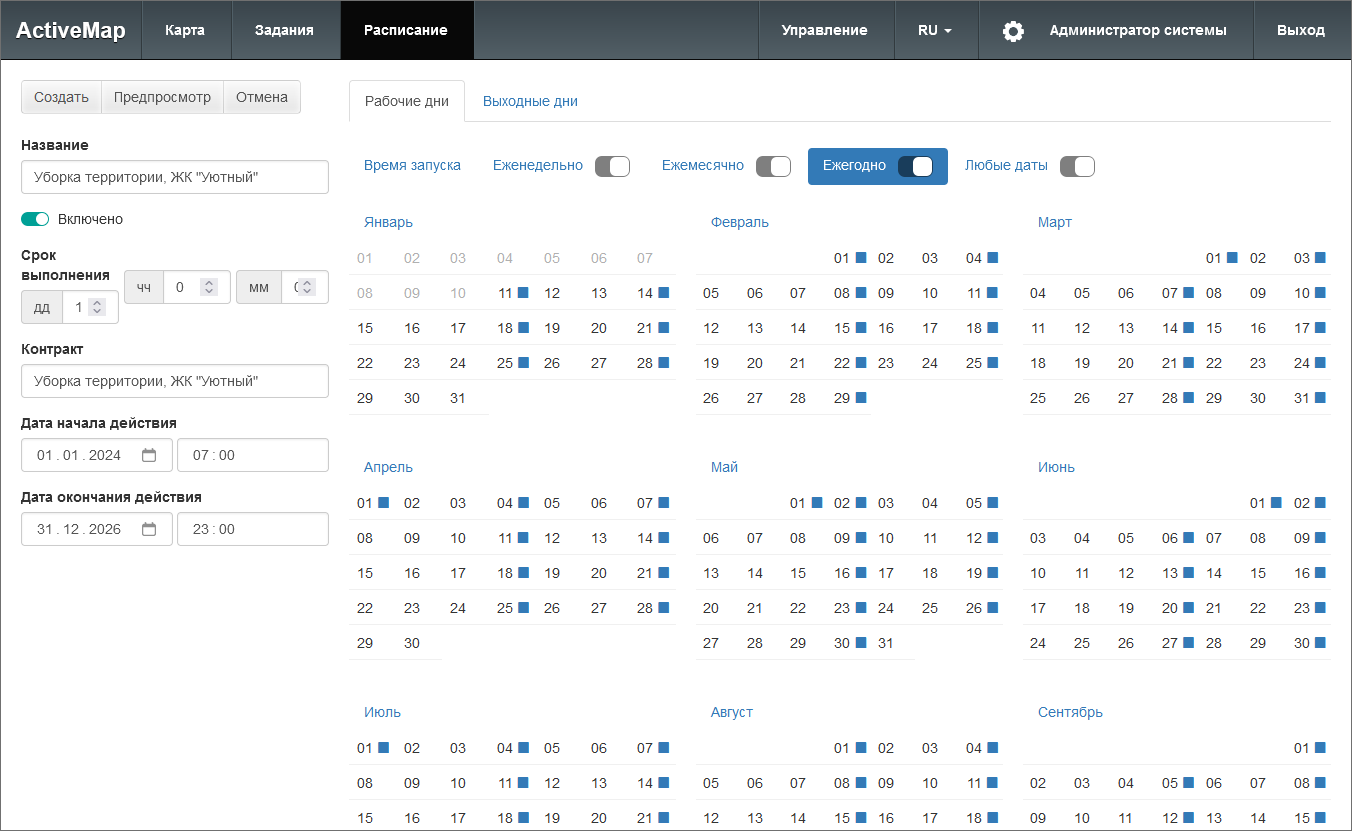
Task: Click the ActiveMap logo
Action: [x=71, y=30]
